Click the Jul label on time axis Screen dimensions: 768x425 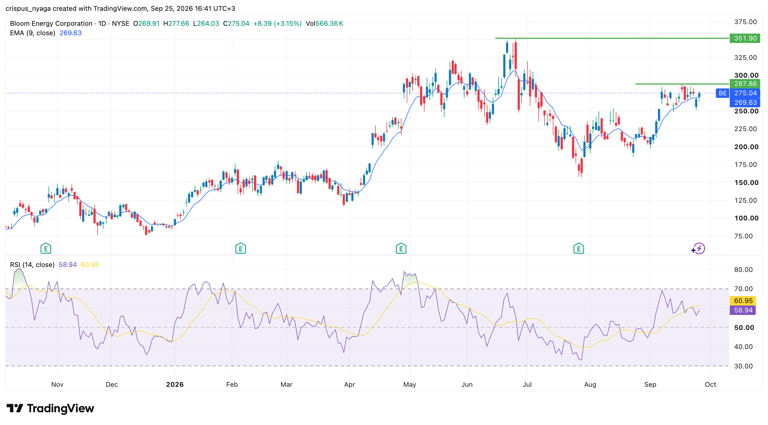coord(528,384)
